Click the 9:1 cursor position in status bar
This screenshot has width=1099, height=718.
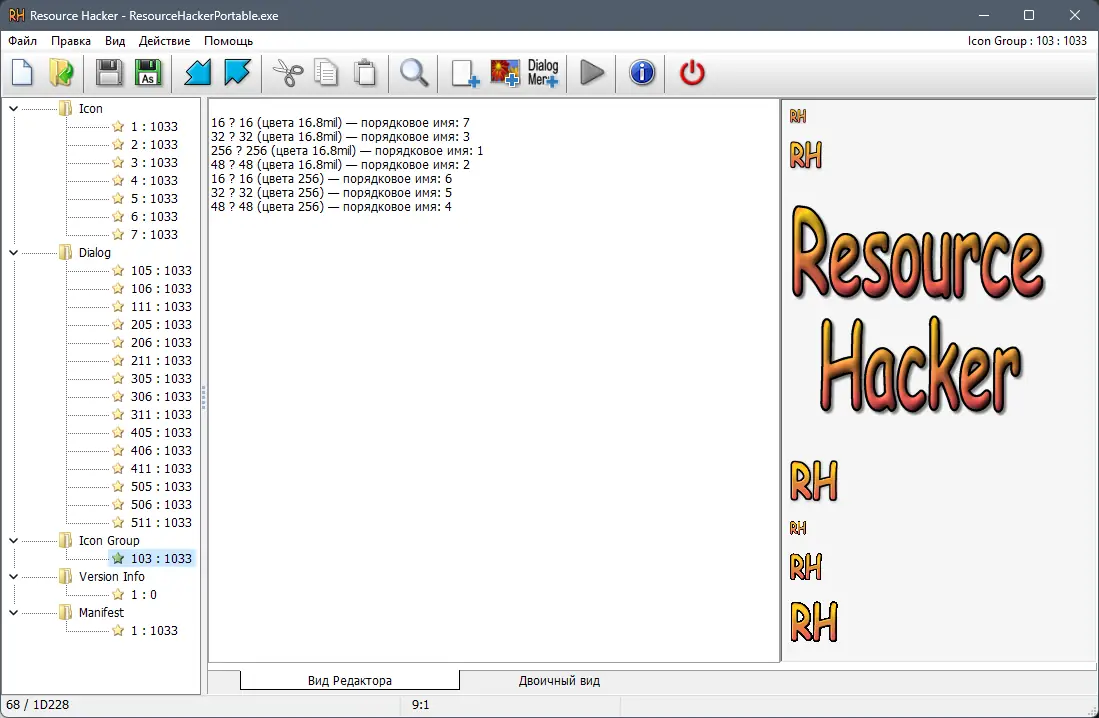tap(421, 705)
